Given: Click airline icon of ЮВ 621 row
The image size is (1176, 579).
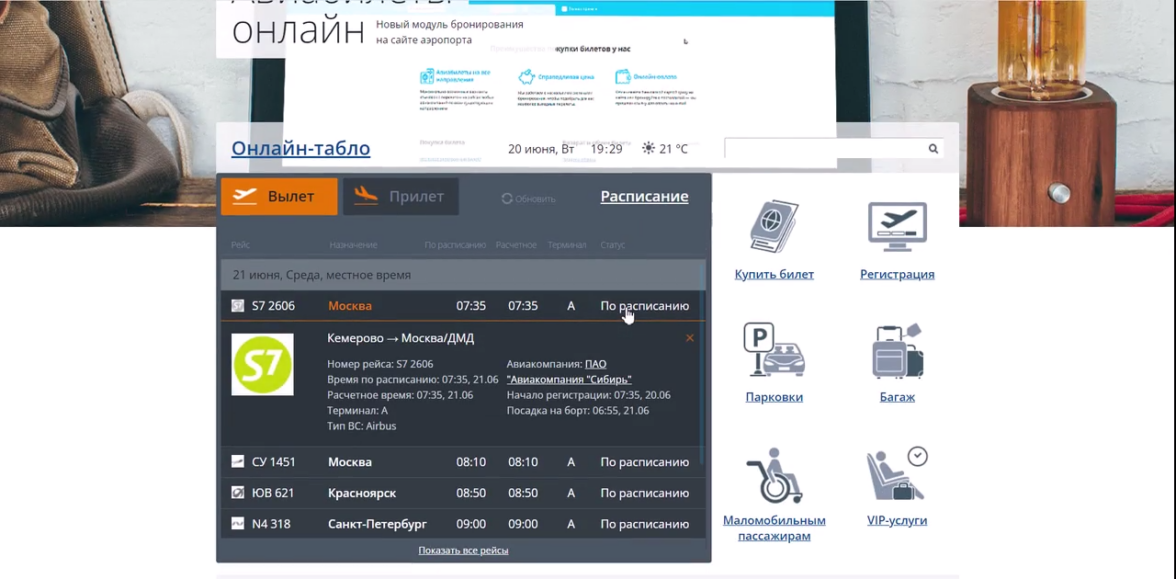Looking at the screenshot, I should (238, 493).
